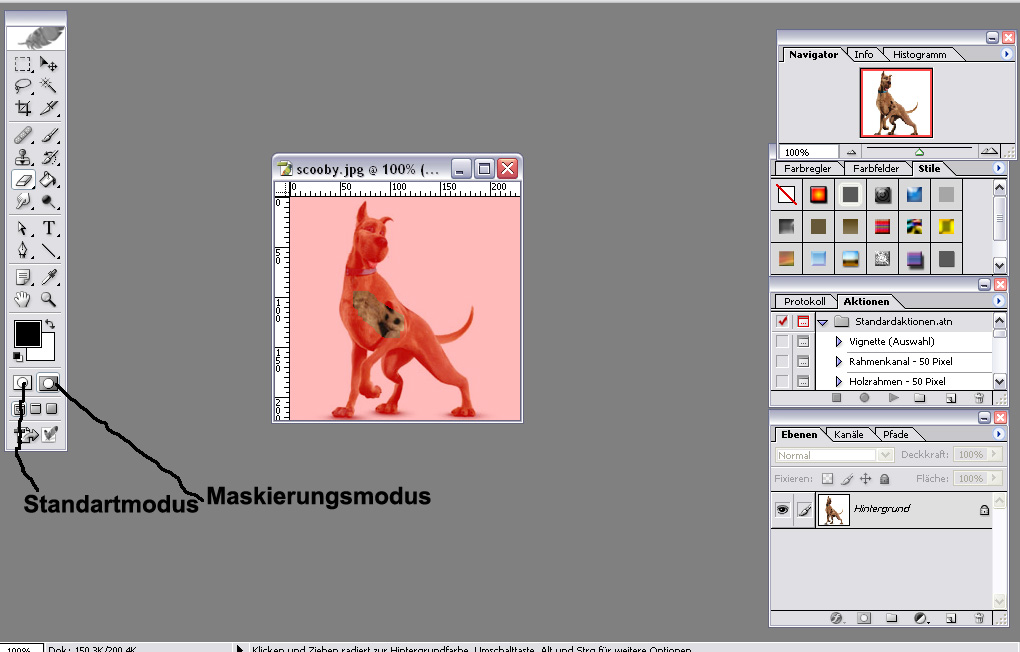
Task: Swap foreground and background colors
Action: coord(50,323)
